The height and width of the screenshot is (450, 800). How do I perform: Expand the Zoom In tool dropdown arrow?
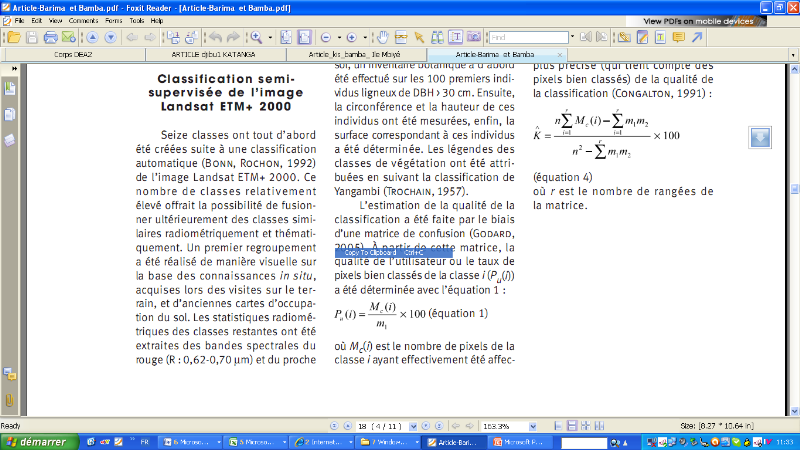point(270,38)
